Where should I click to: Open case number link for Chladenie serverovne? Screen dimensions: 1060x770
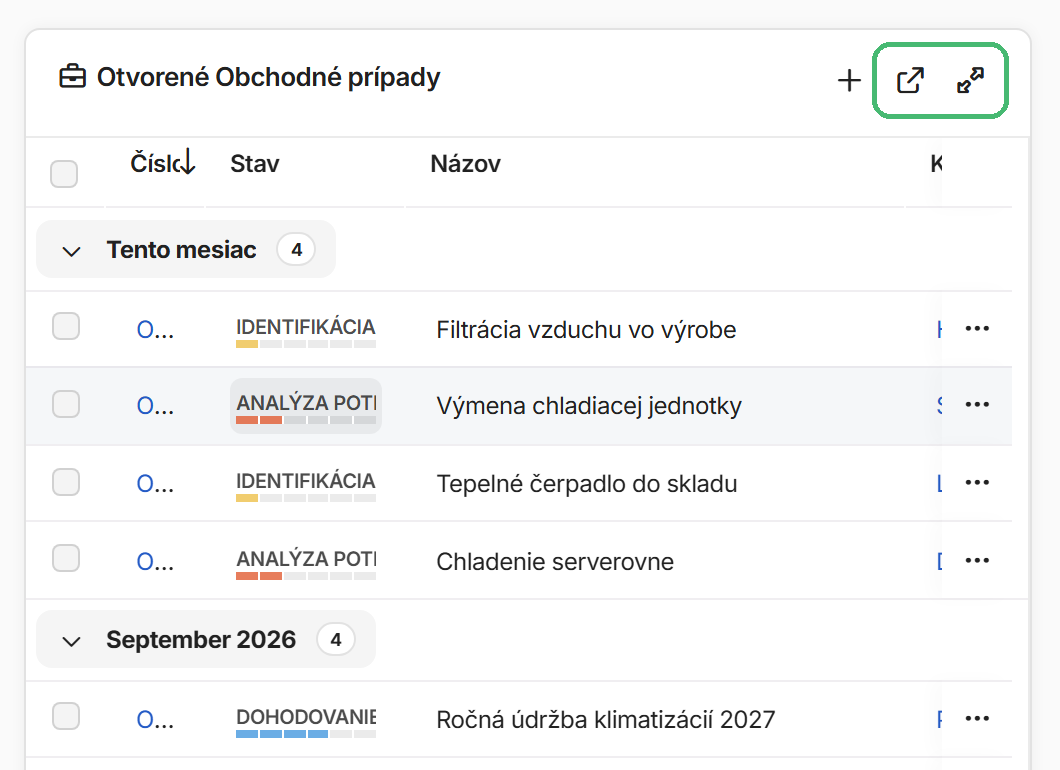coord(155,562)
